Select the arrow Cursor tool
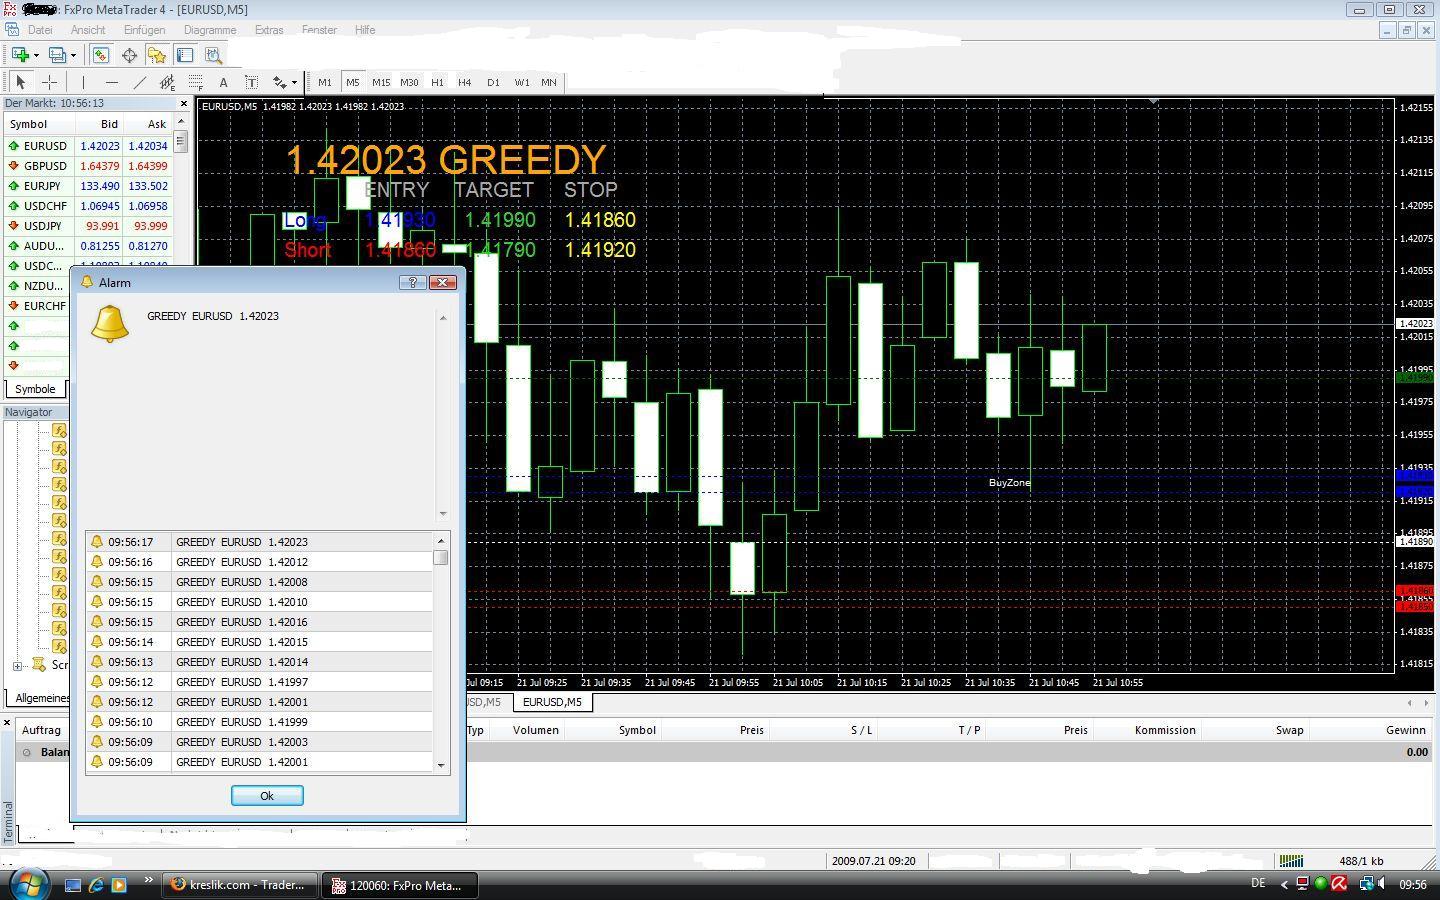Viewport: 1440px width, 900px height. [x=21, y=82]
